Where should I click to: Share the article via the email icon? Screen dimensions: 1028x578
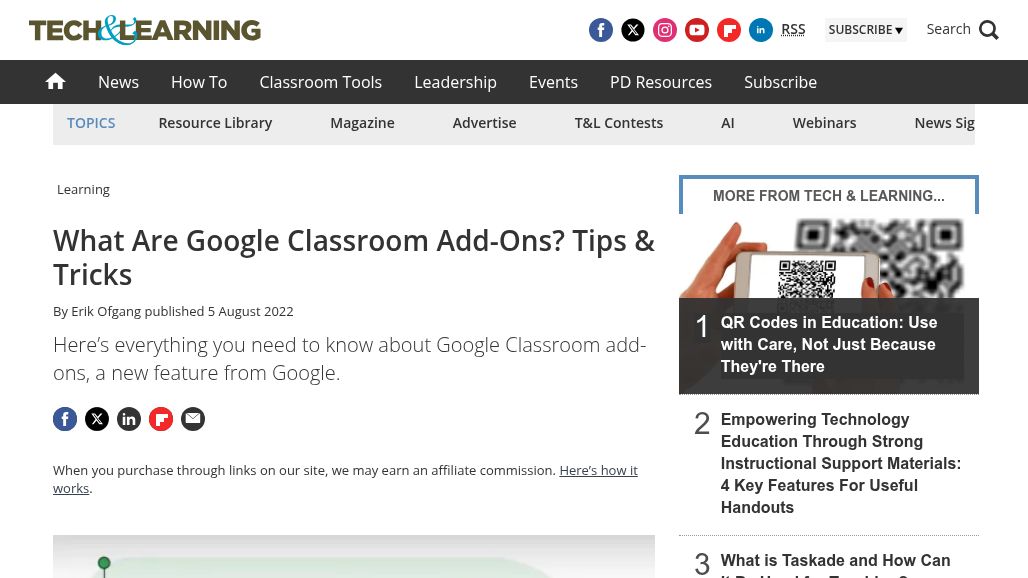192,418
